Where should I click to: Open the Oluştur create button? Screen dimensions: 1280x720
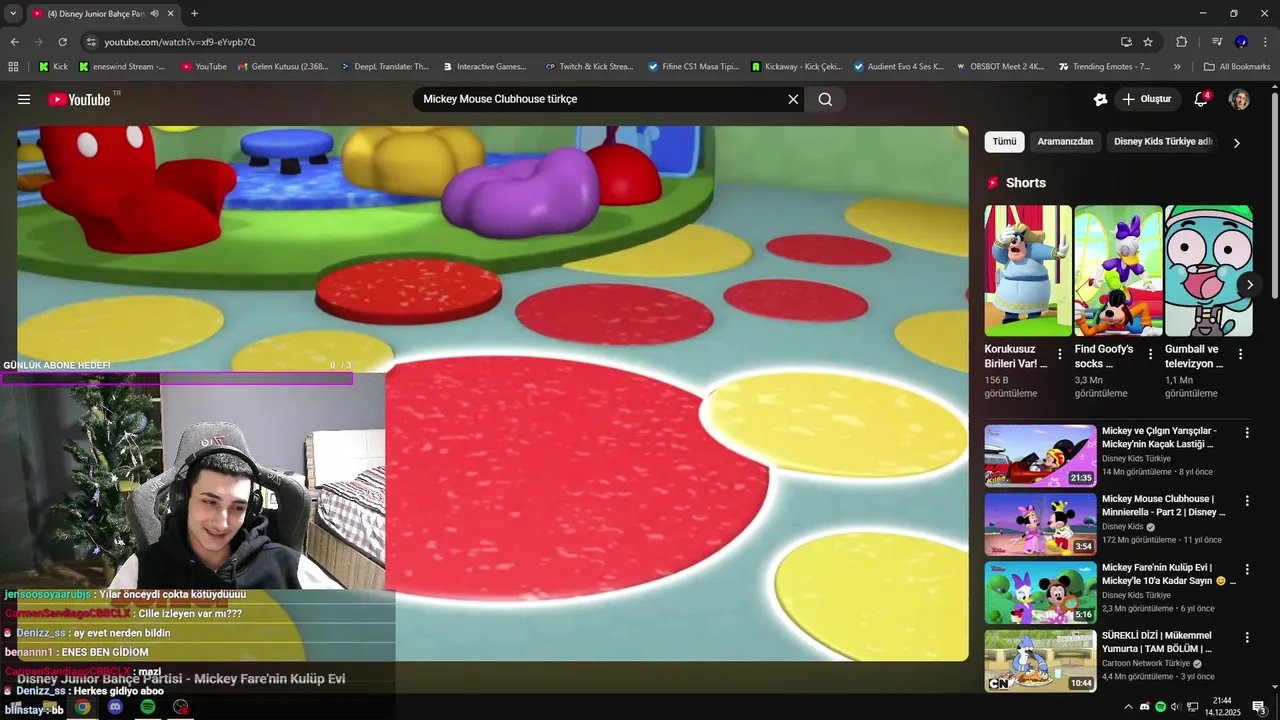pyautogui.click(x=1146, y=99)
